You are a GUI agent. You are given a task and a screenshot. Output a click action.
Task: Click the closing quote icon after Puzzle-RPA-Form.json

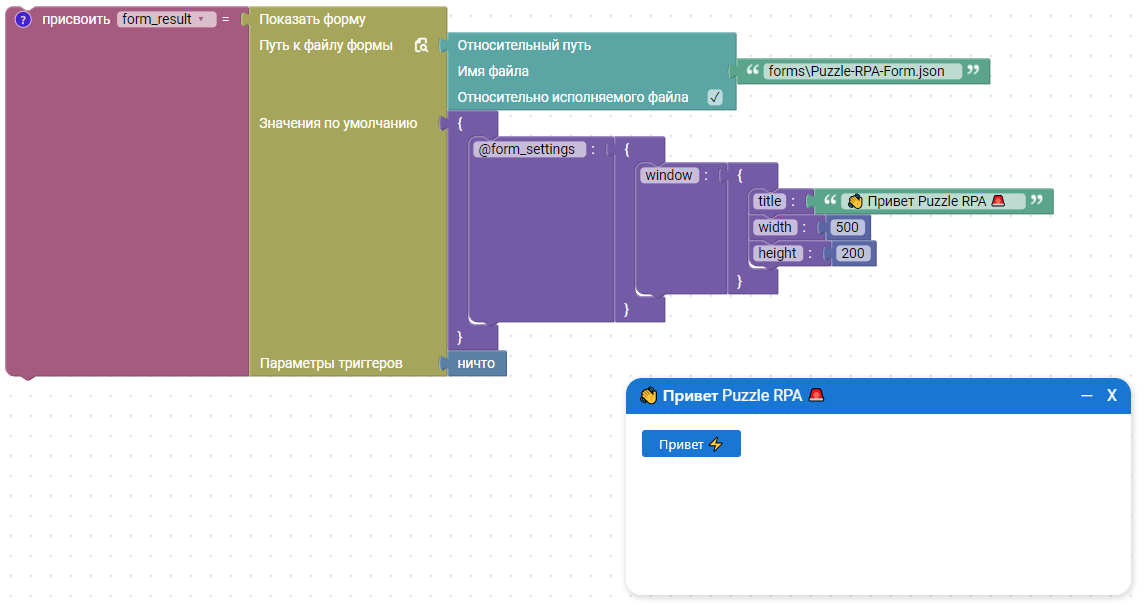click(x=973, y=71)
